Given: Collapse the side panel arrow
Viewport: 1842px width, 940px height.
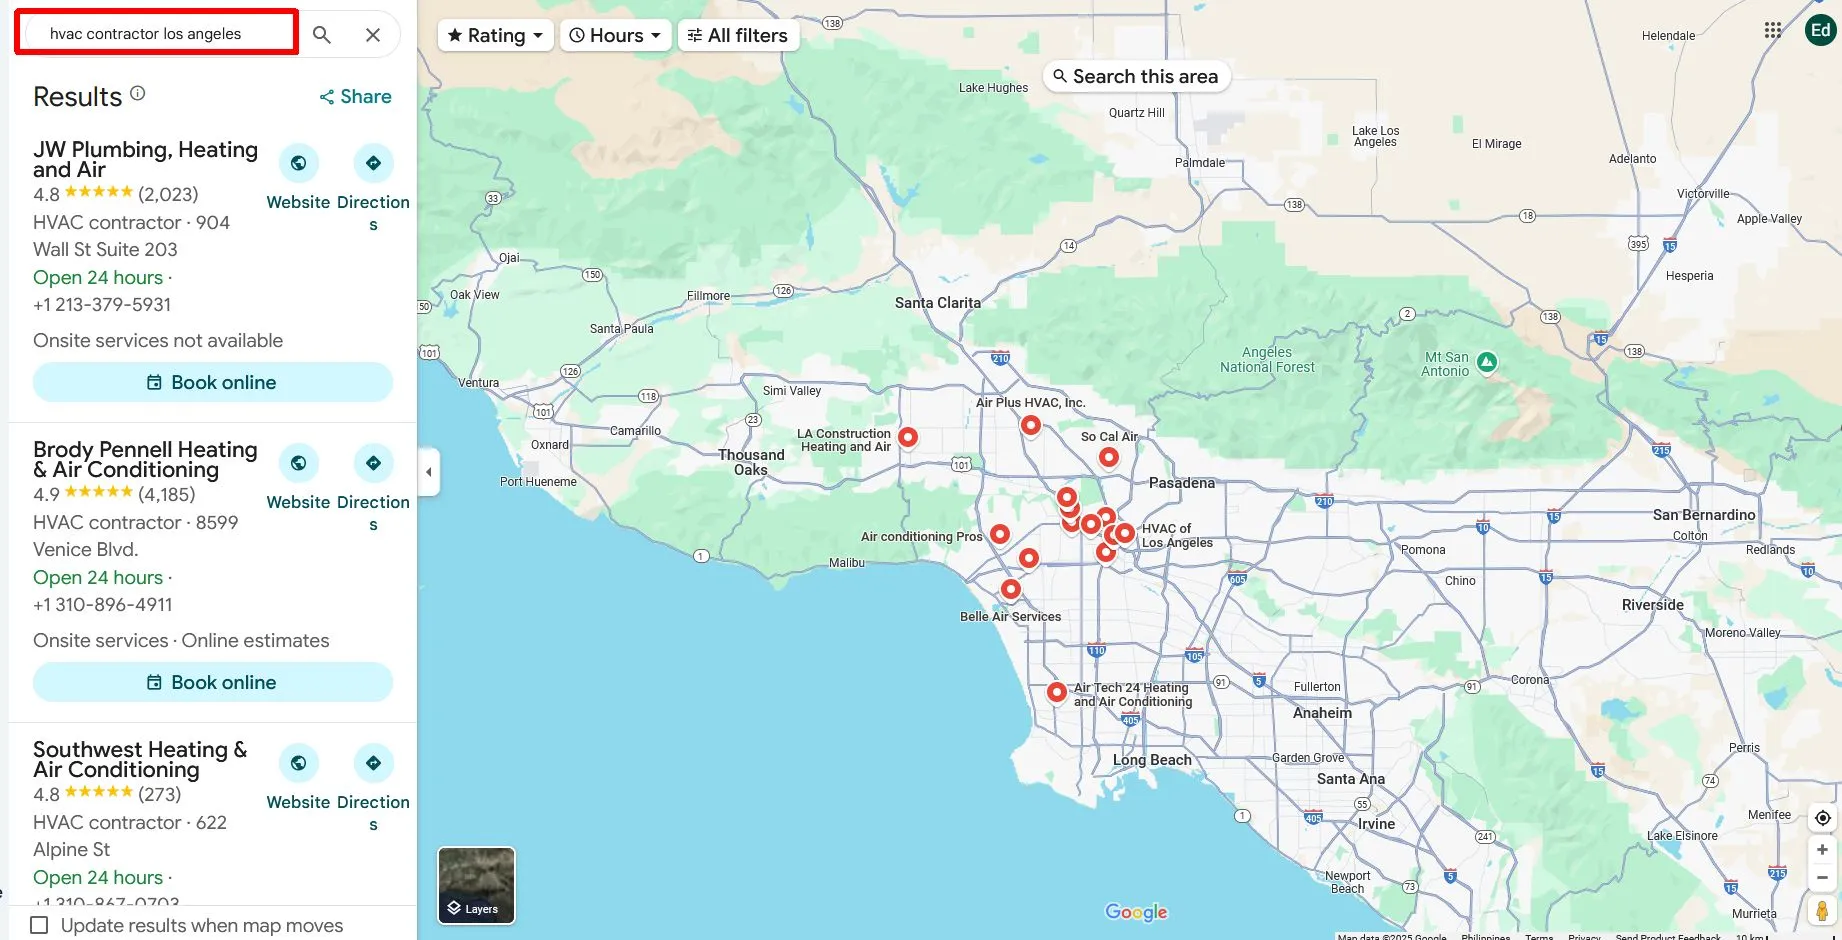Looking at the screenshot, I should [x=429, y=472].
